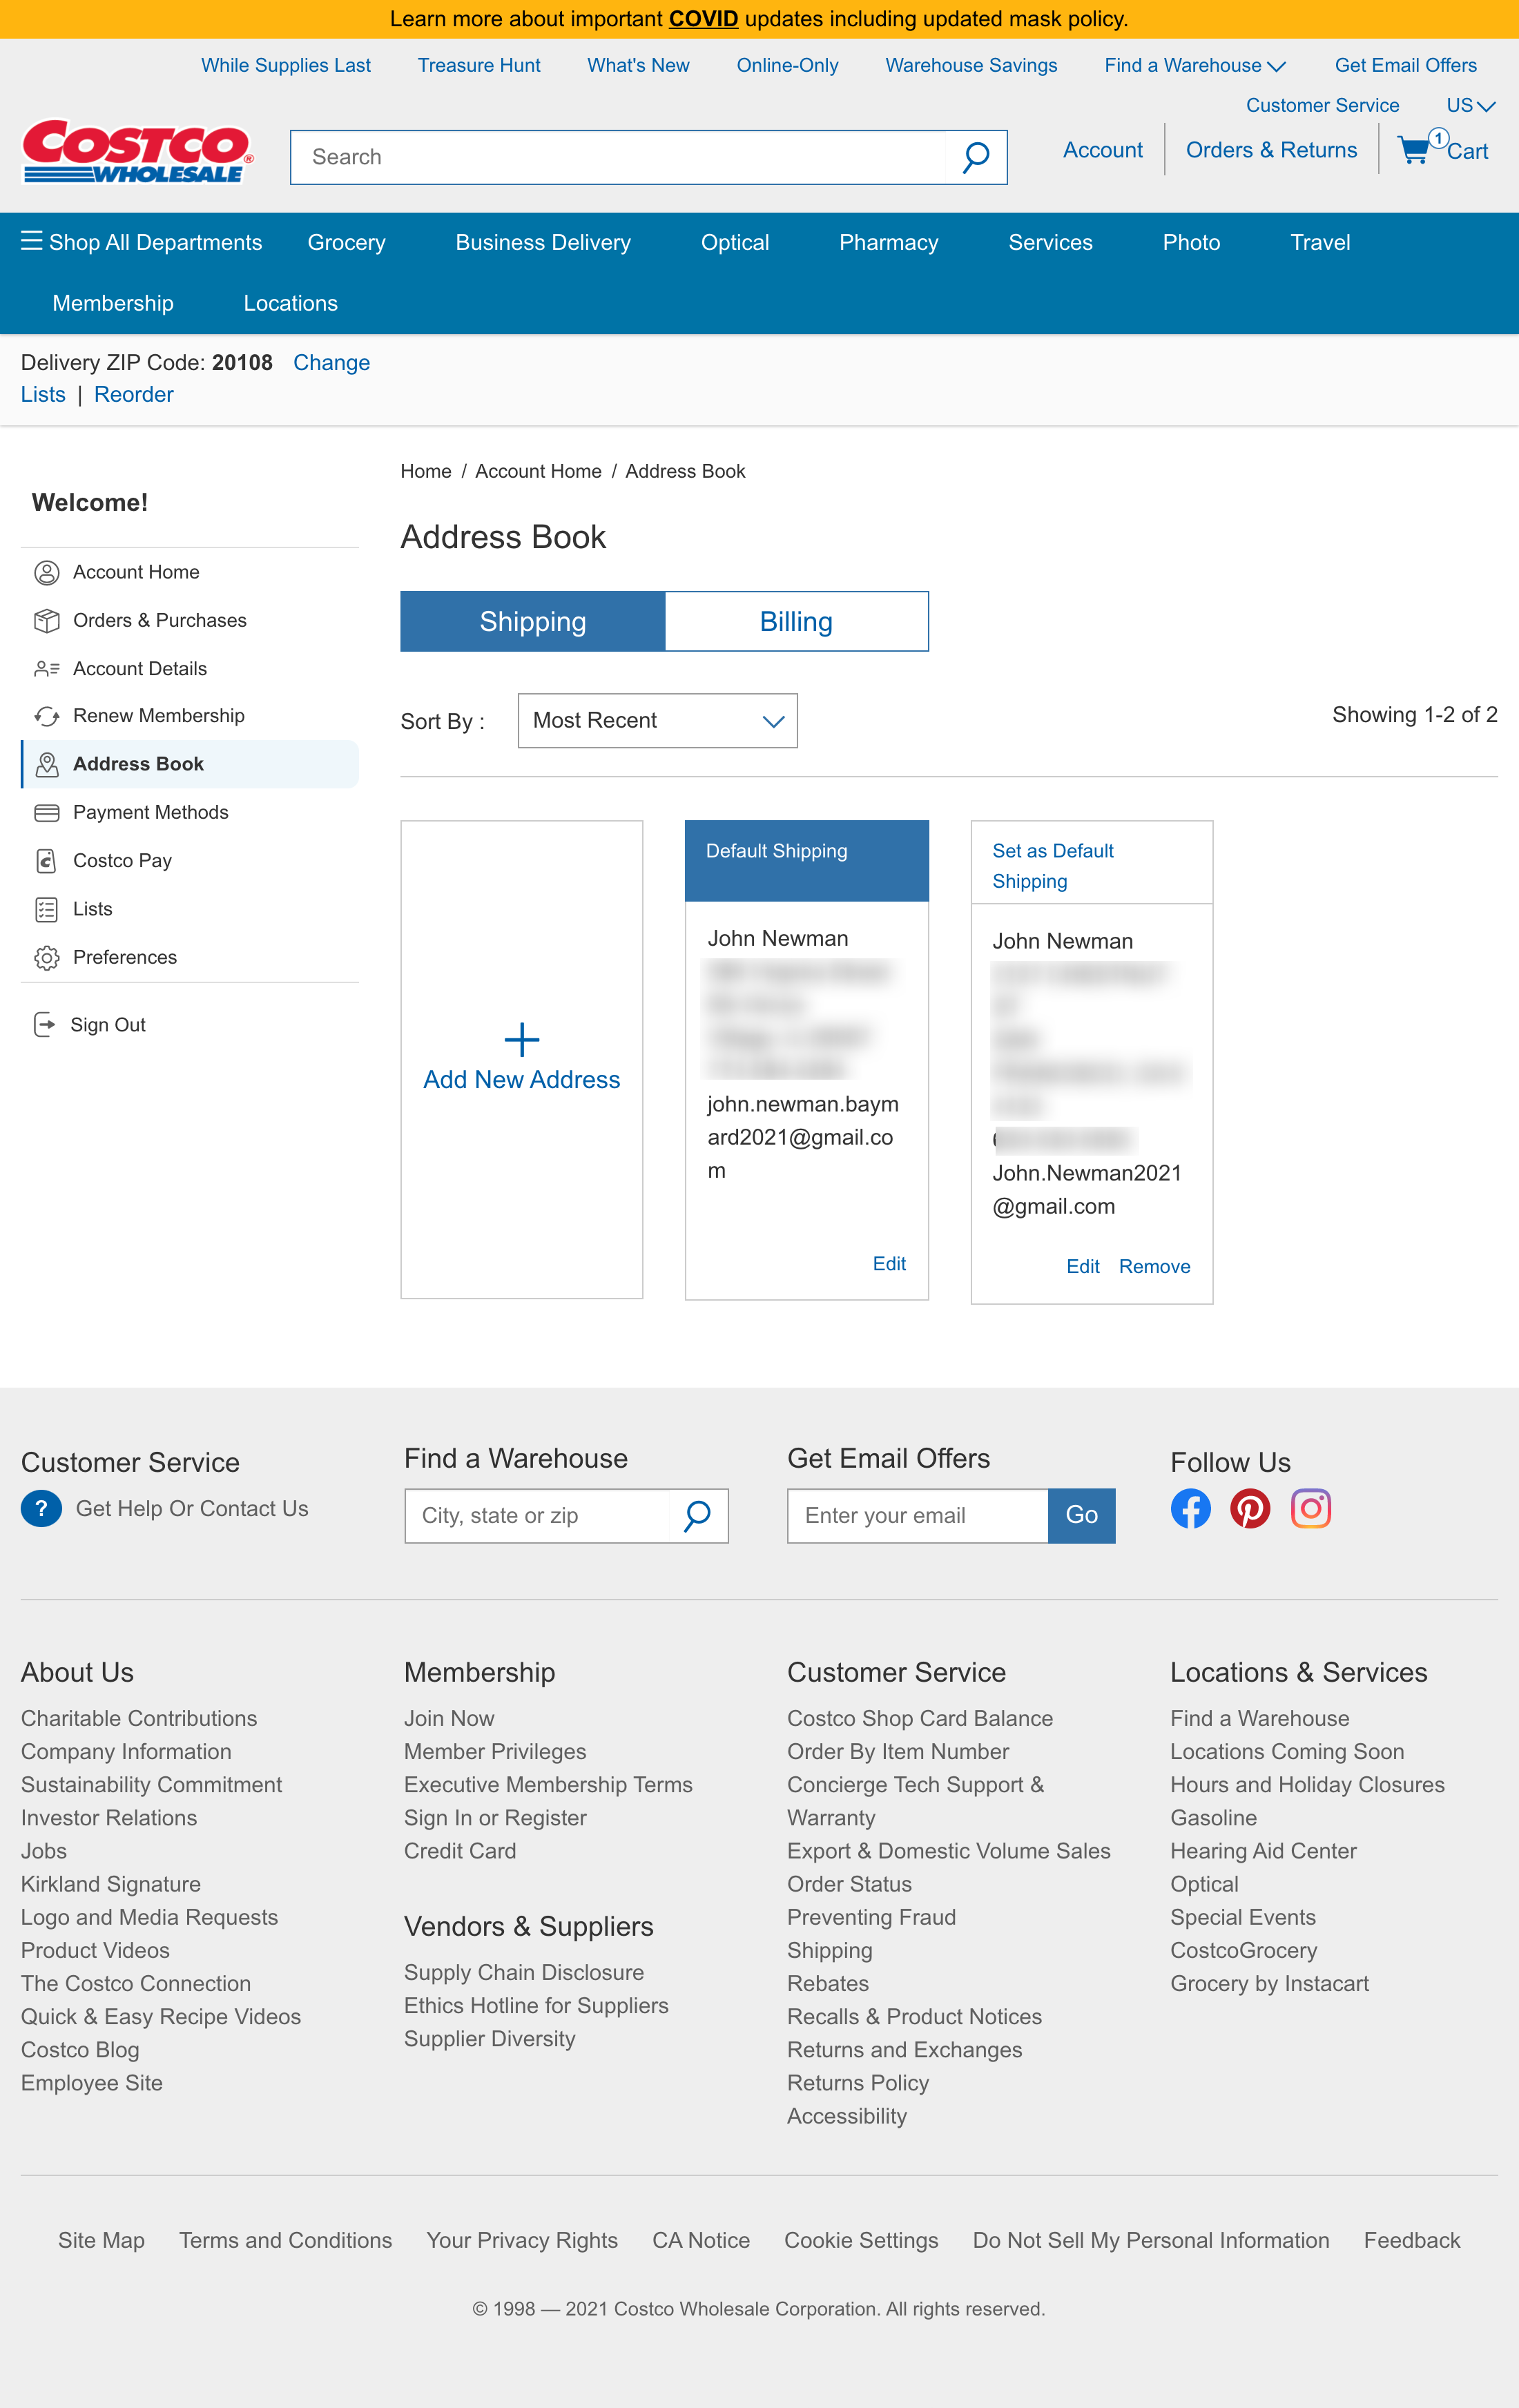Switch to the Billing tab
The image size is (1519, 2408).
[x=796, y=620]
